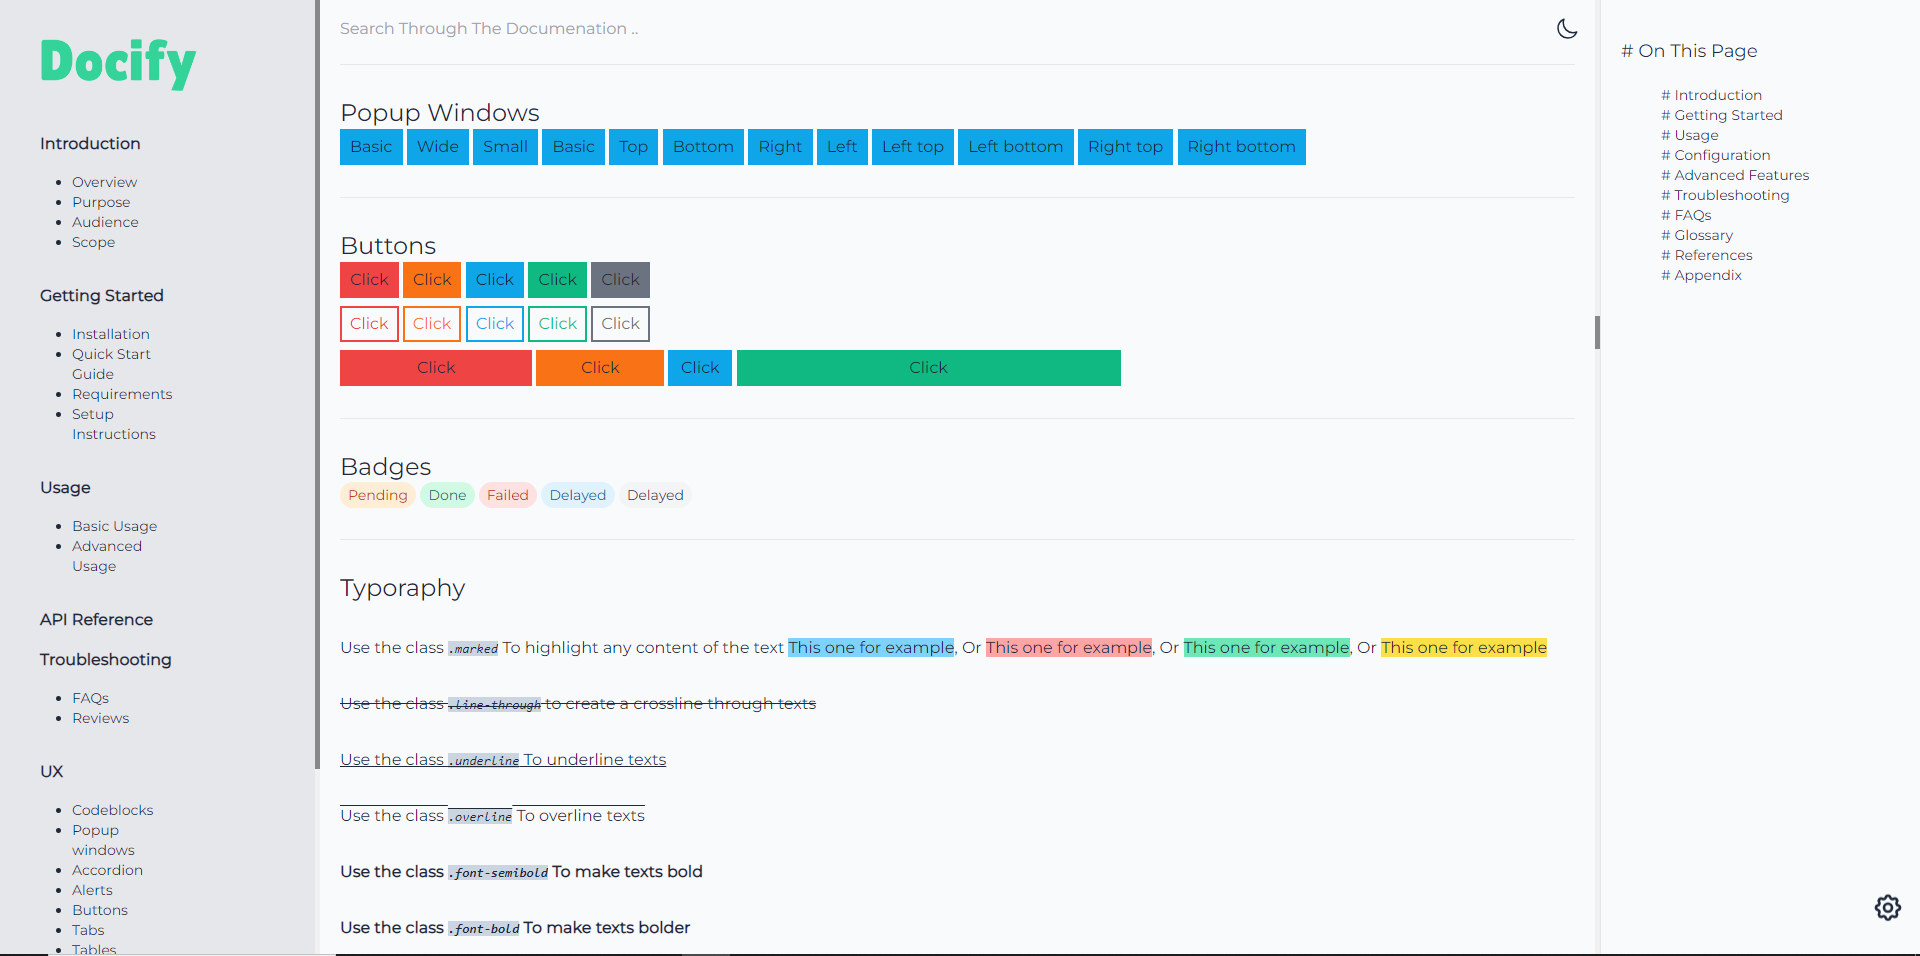The width and height of the screenshot is (1920, 956).
Task: Click the outlined orange 'Click' button
Action: 431,323
